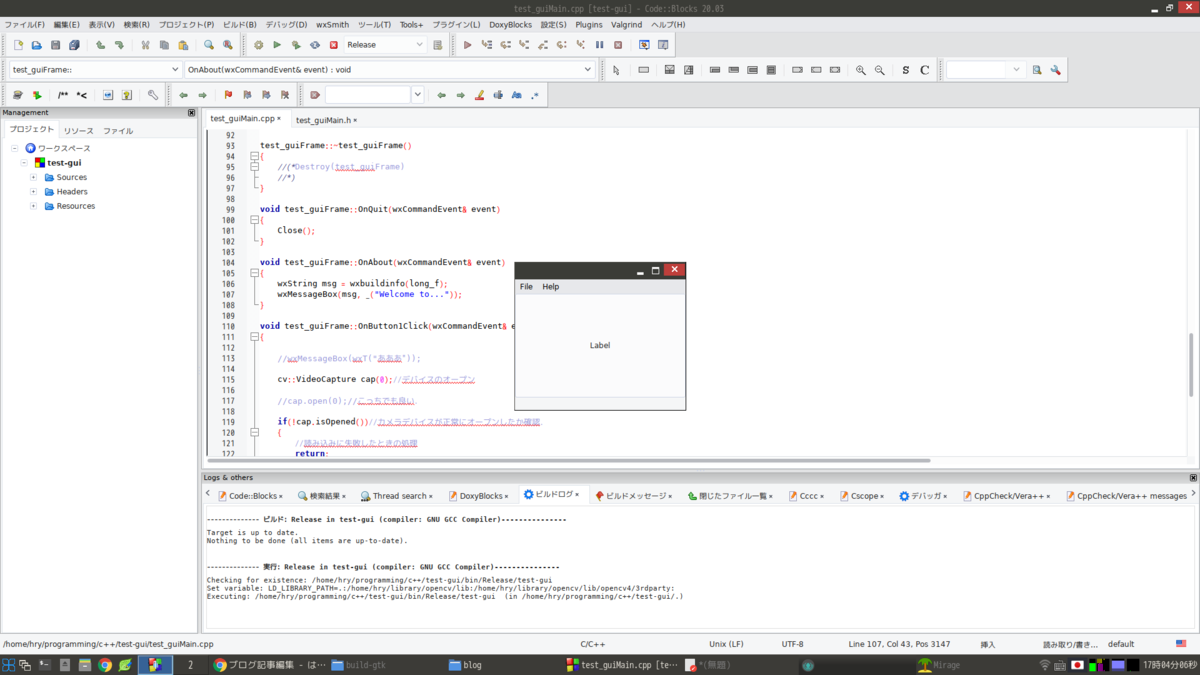Screen dimensions: 1200x675
Task: Build the project using the gear icon
Action: click(259, 45)
